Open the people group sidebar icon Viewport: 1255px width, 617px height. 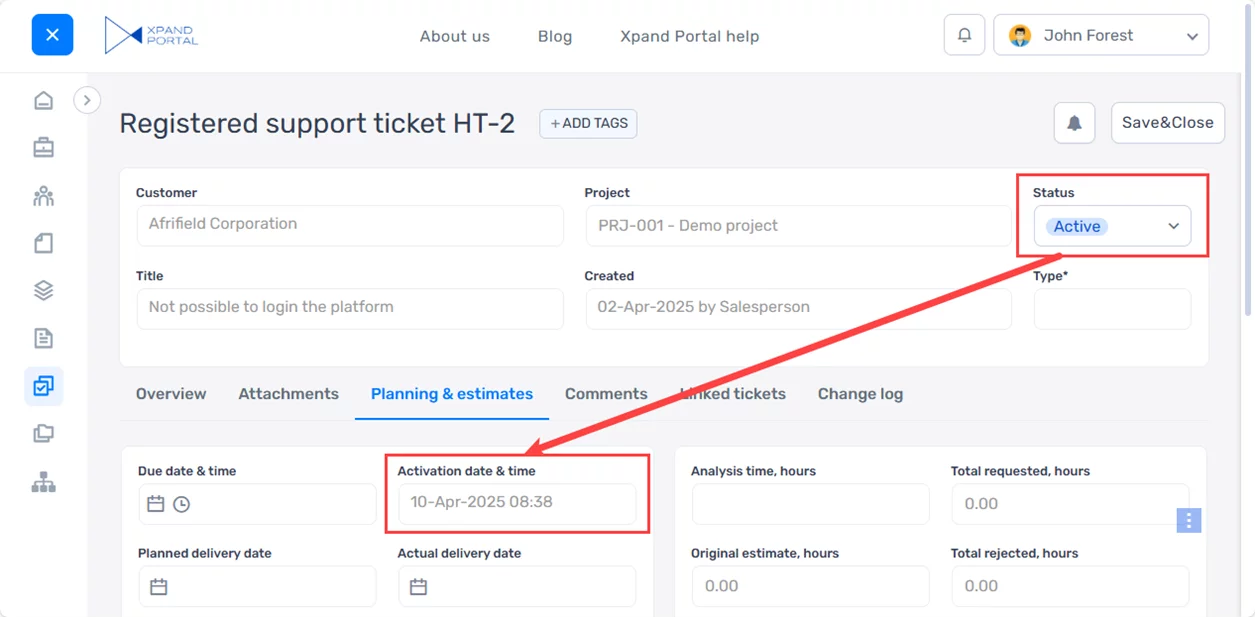pyautogui.click(x=43, y=196)
